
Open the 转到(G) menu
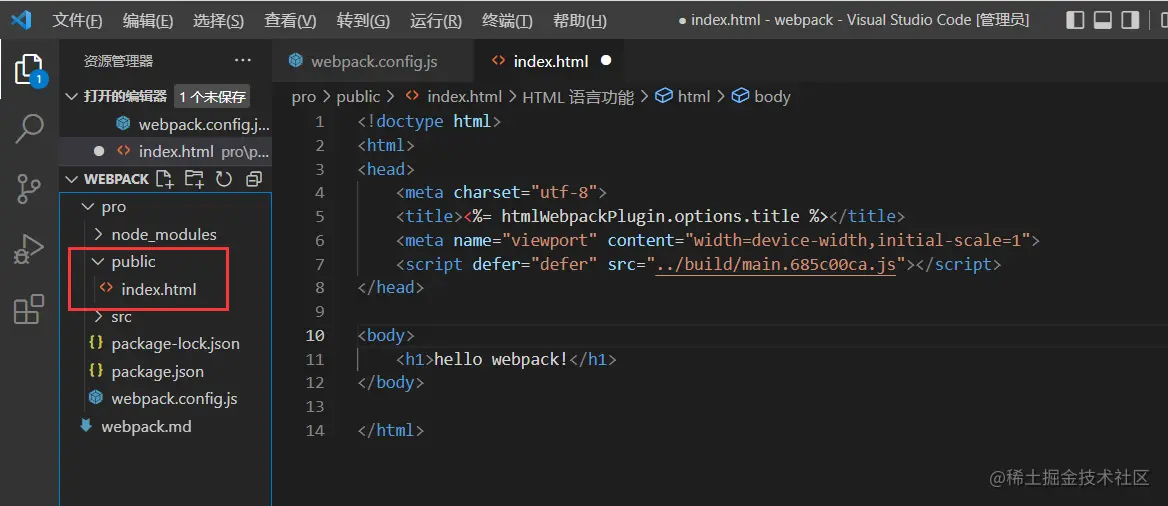[363, 21]
